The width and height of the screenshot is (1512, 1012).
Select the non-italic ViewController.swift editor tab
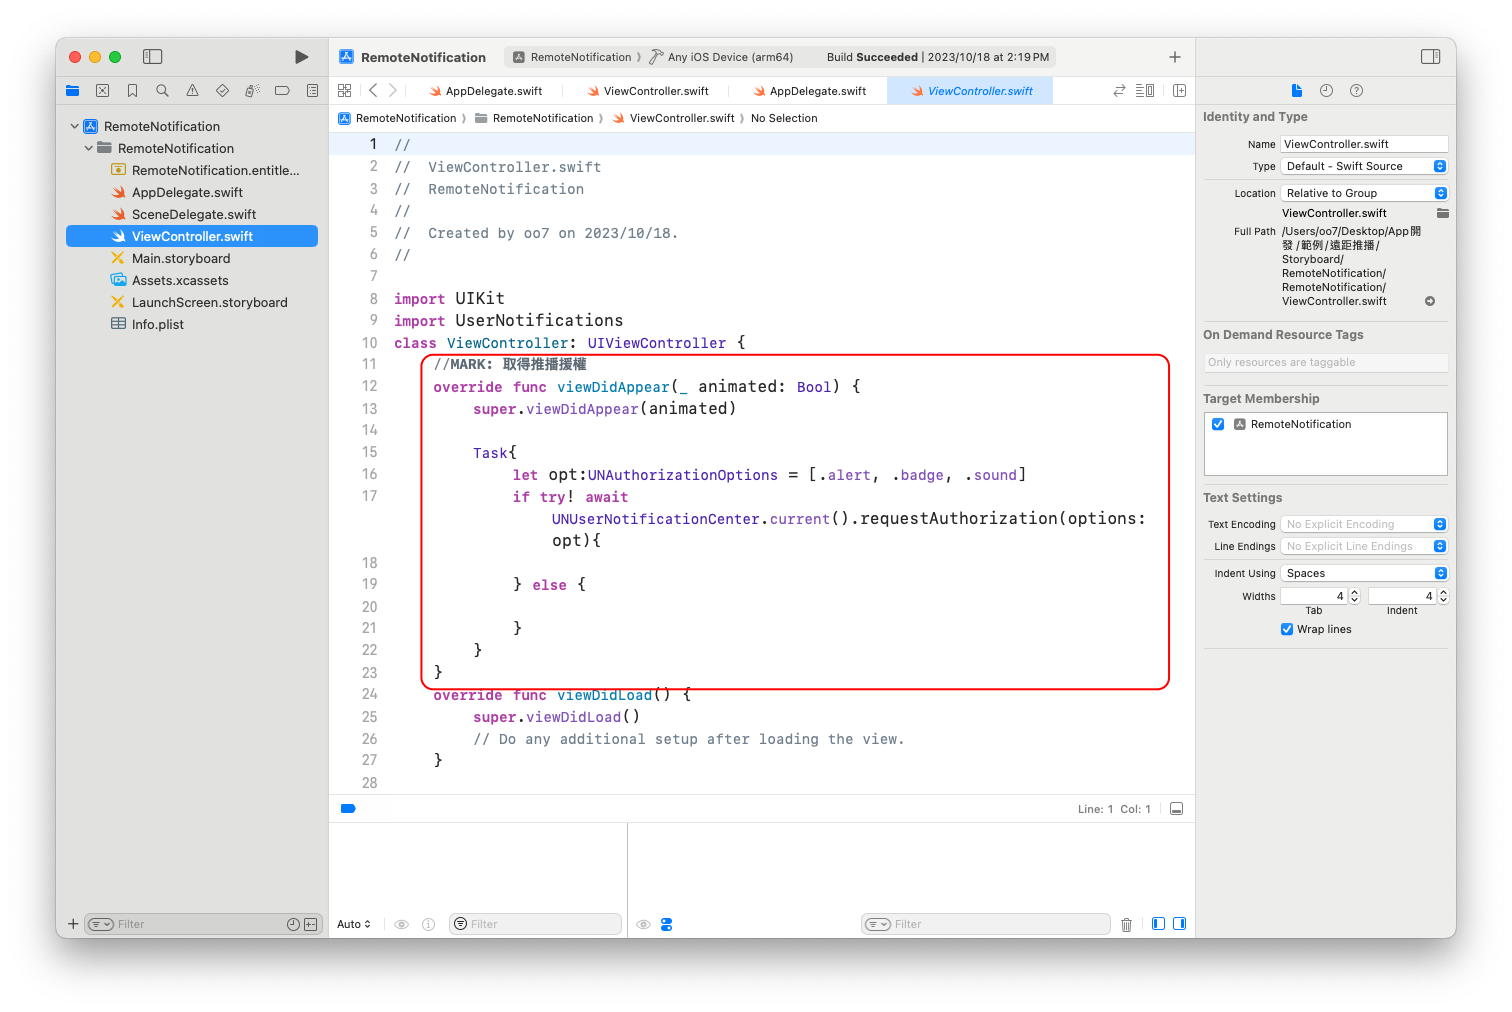648,91
